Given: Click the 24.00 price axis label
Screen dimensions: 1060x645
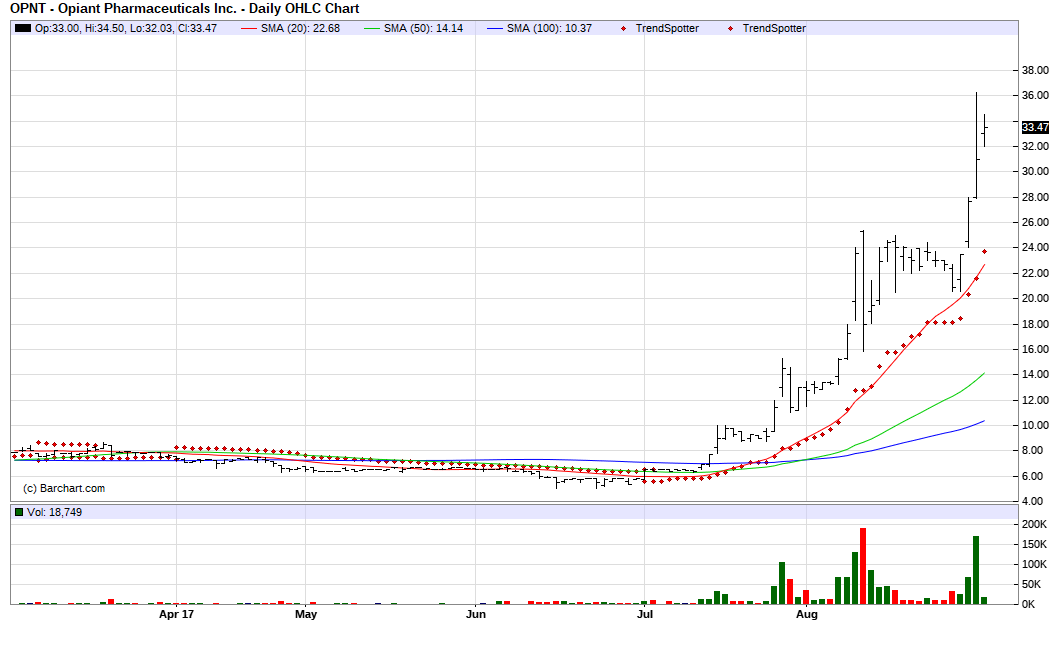Looking at the screenshot, I should click(x=1035, y=247).
